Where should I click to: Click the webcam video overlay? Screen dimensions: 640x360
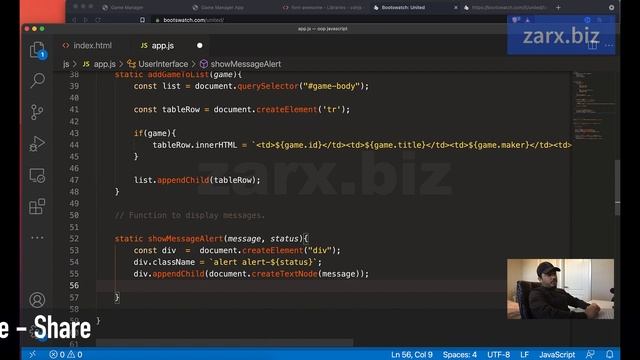pyautogui.click(x=560, y=289)
